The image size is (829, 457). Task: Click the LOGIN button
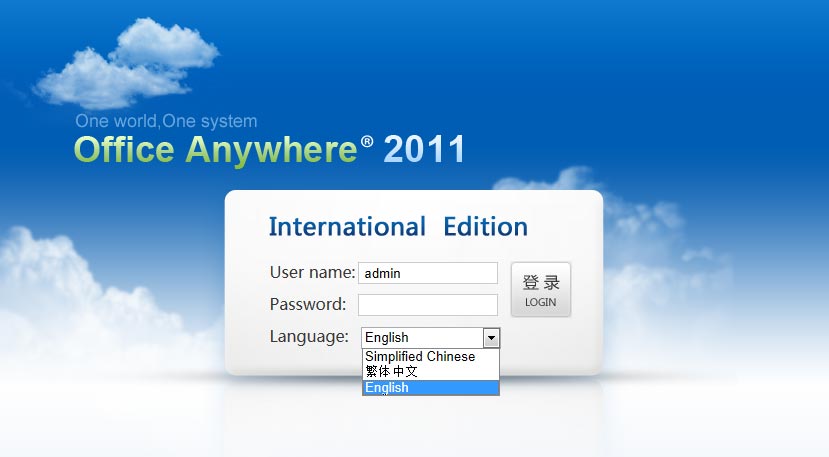(540, 290)
